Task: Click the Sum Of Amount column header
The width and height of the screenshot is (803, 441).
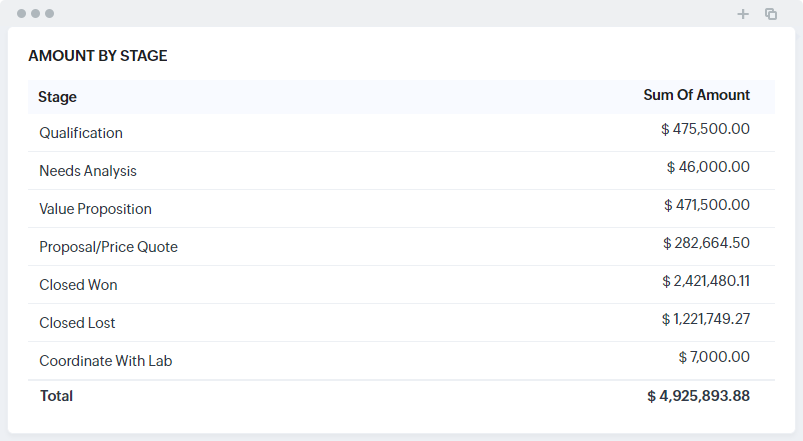Action: 696,95
